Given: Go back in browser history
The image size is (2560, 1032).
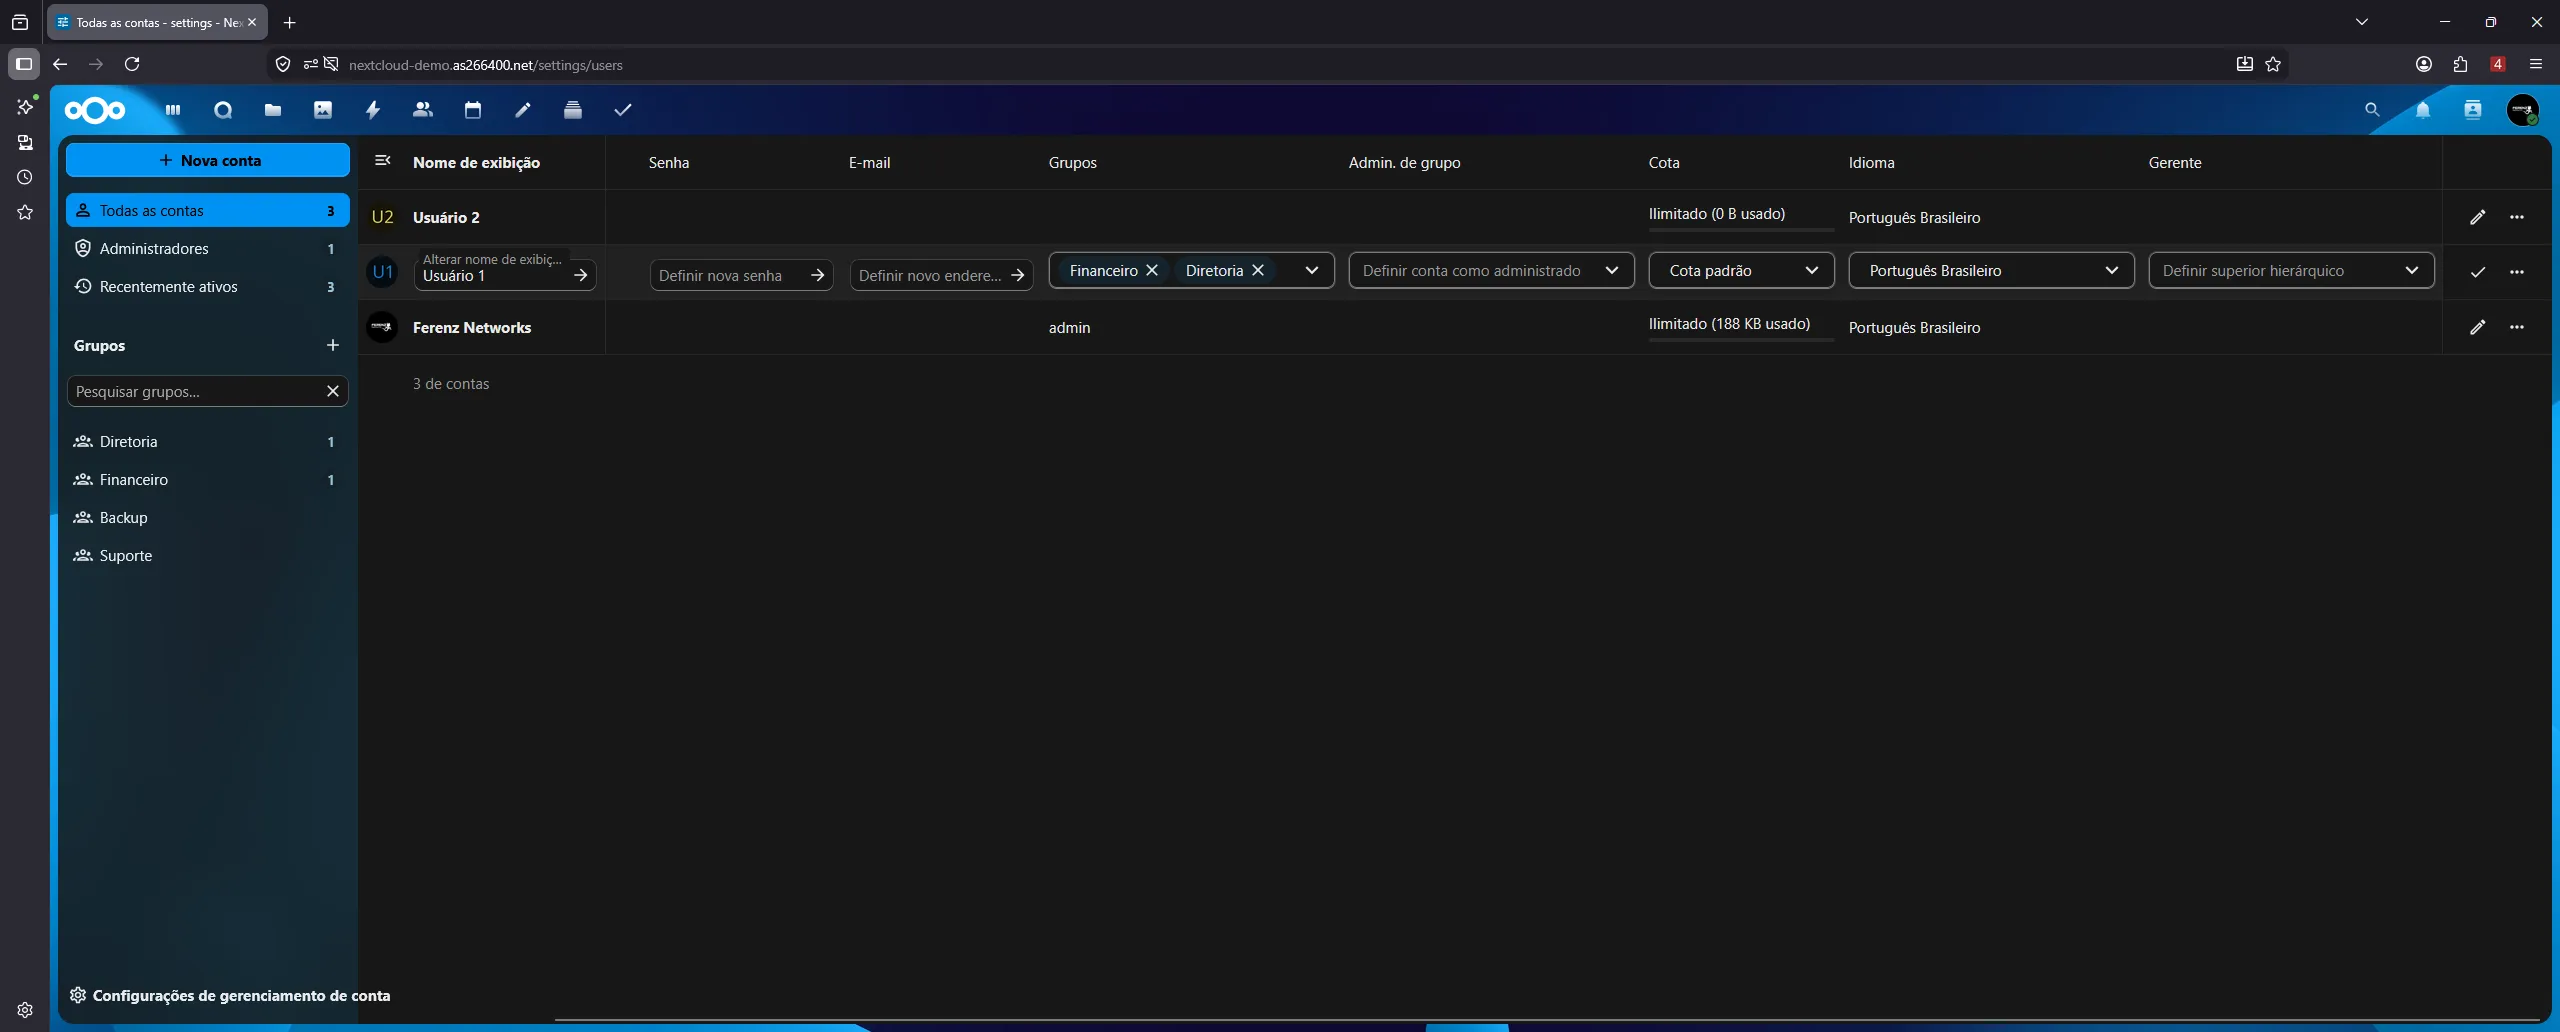Looking at the screenshot, I should click(60, 64).
